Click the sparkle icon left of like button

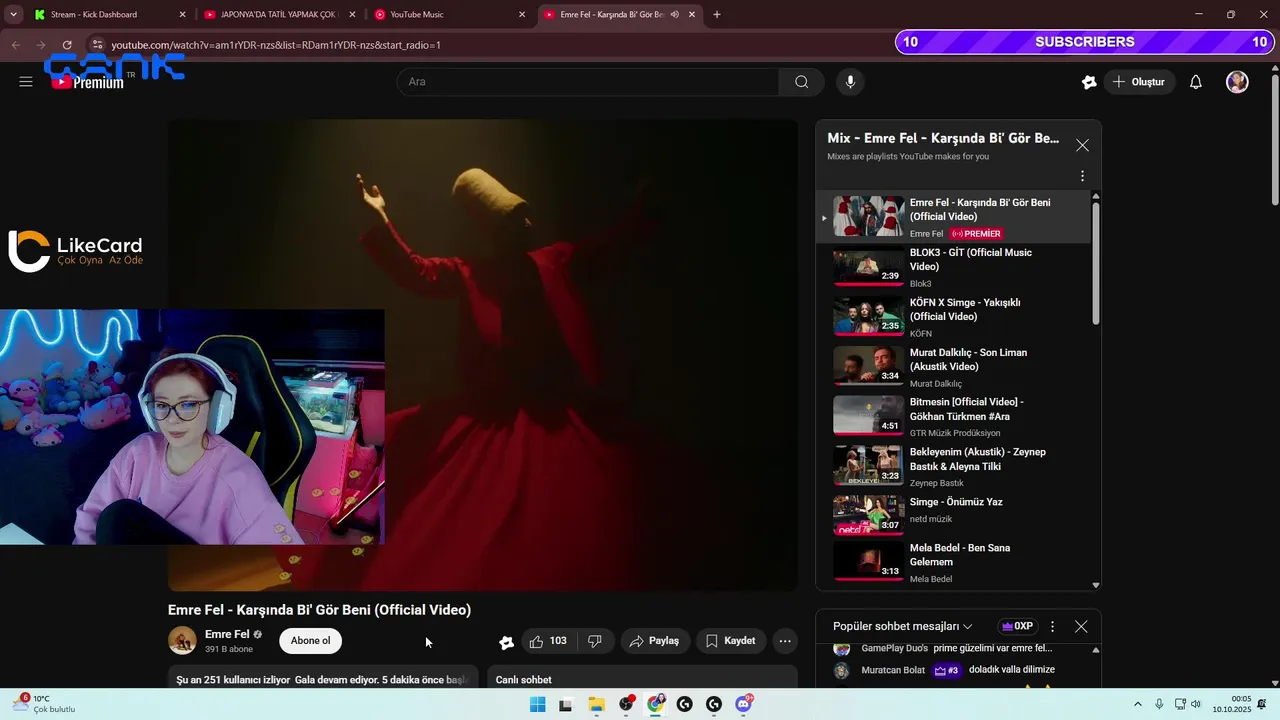(506, 642)
